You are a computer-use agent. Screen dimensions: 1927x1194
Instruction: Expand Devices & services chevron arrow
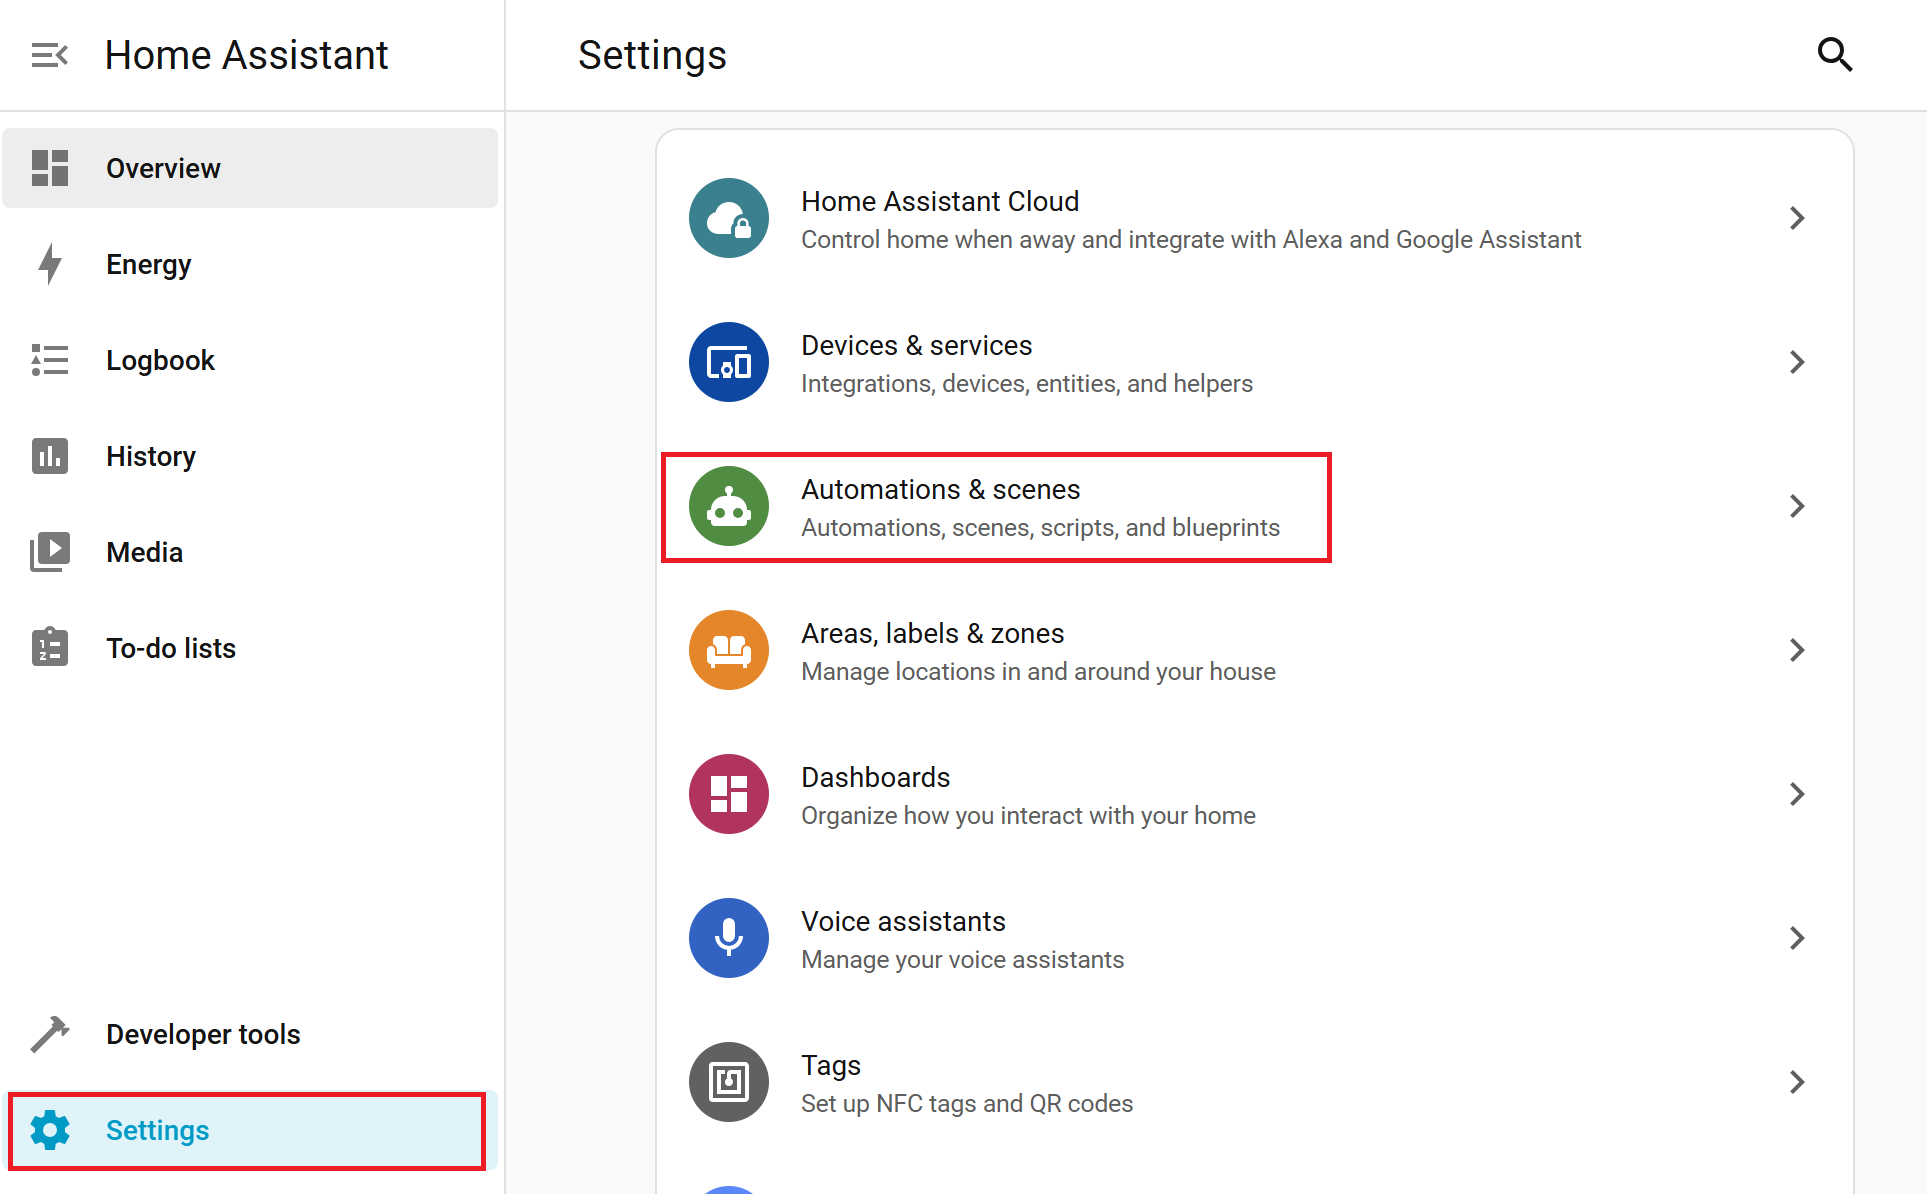pos(1797,362)
